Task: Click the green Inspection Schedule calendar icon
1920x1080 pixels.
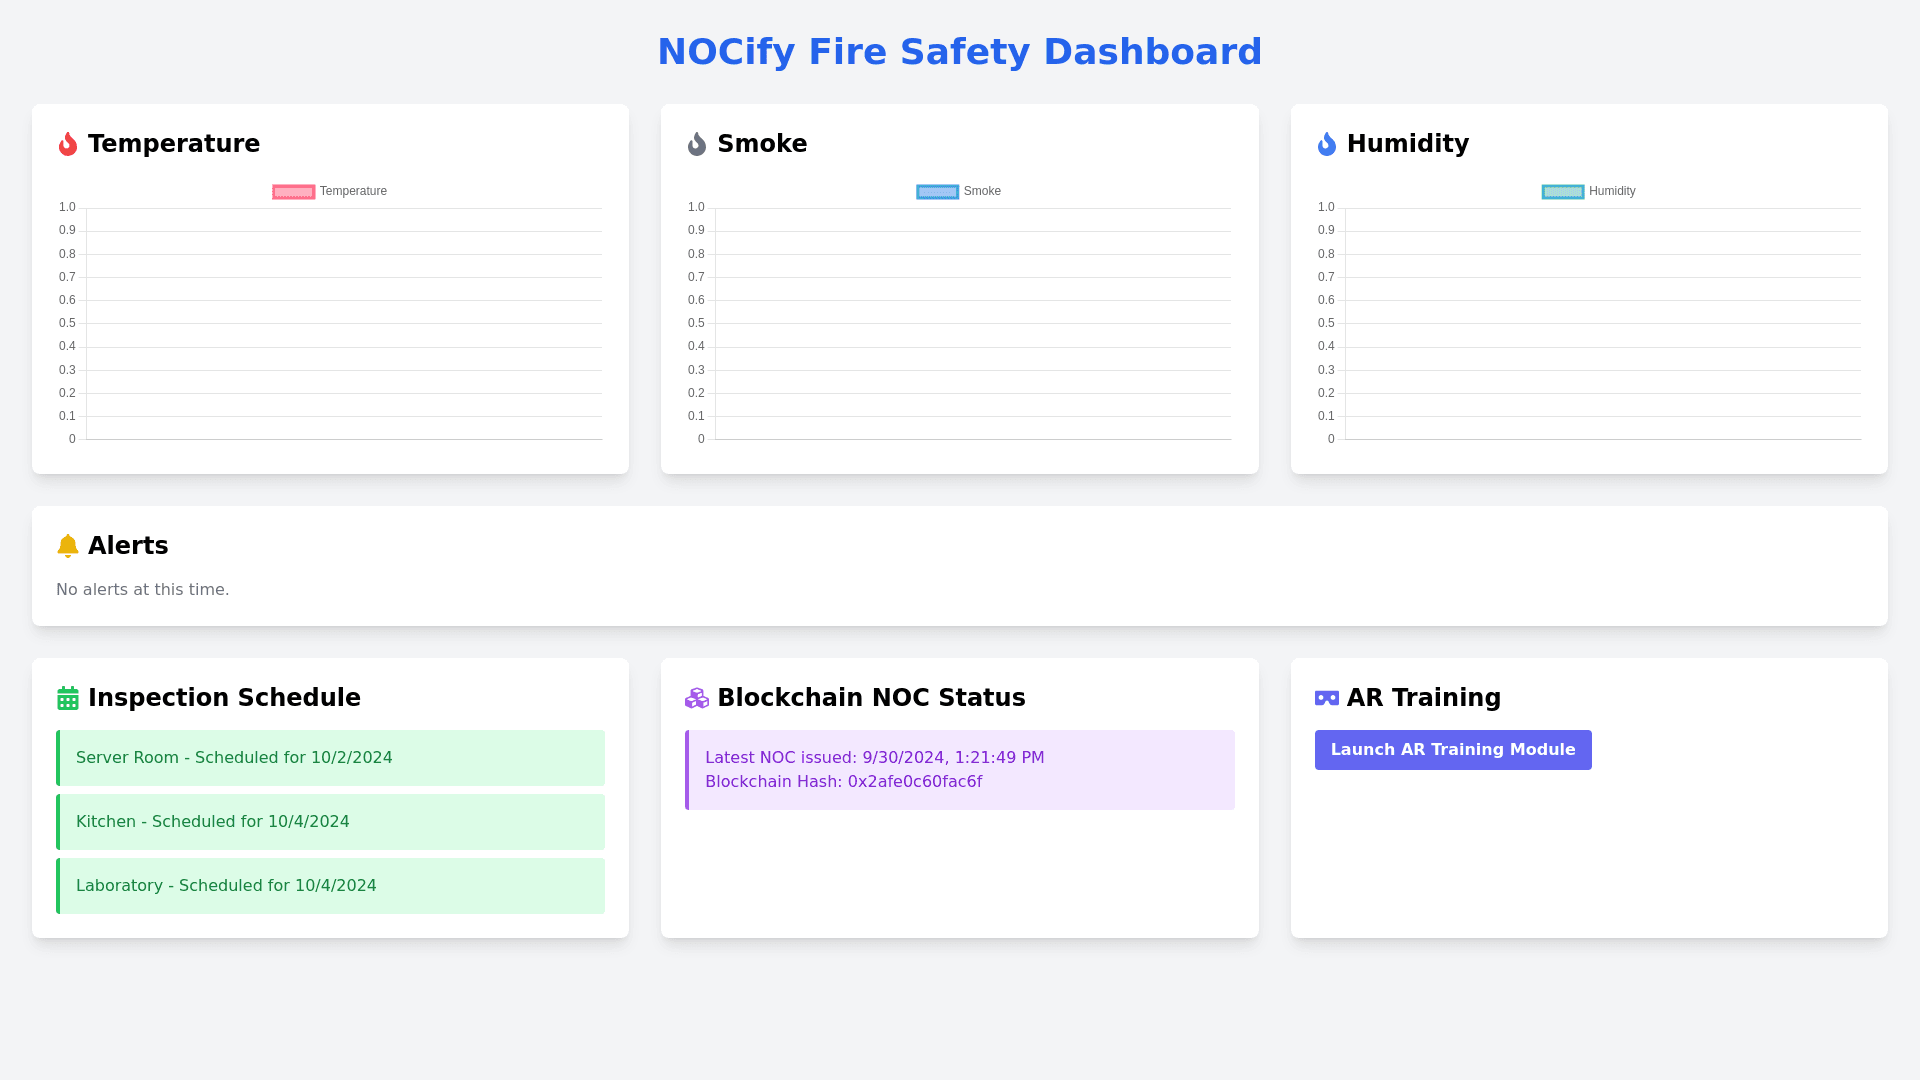Action: coord(68,698)
